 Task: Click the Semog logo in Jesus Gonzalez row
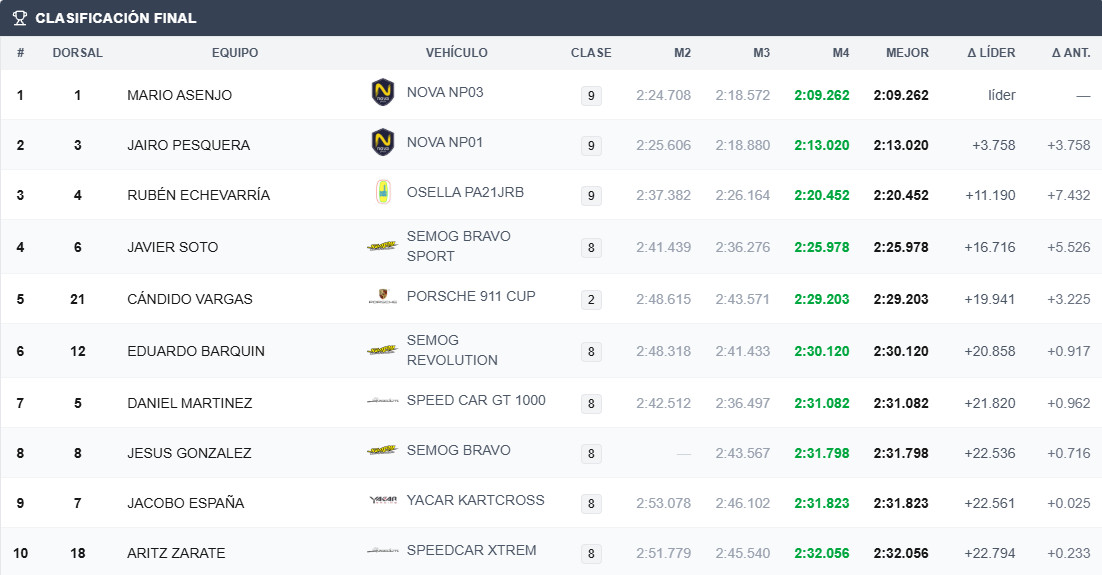[x=382, y=450]
